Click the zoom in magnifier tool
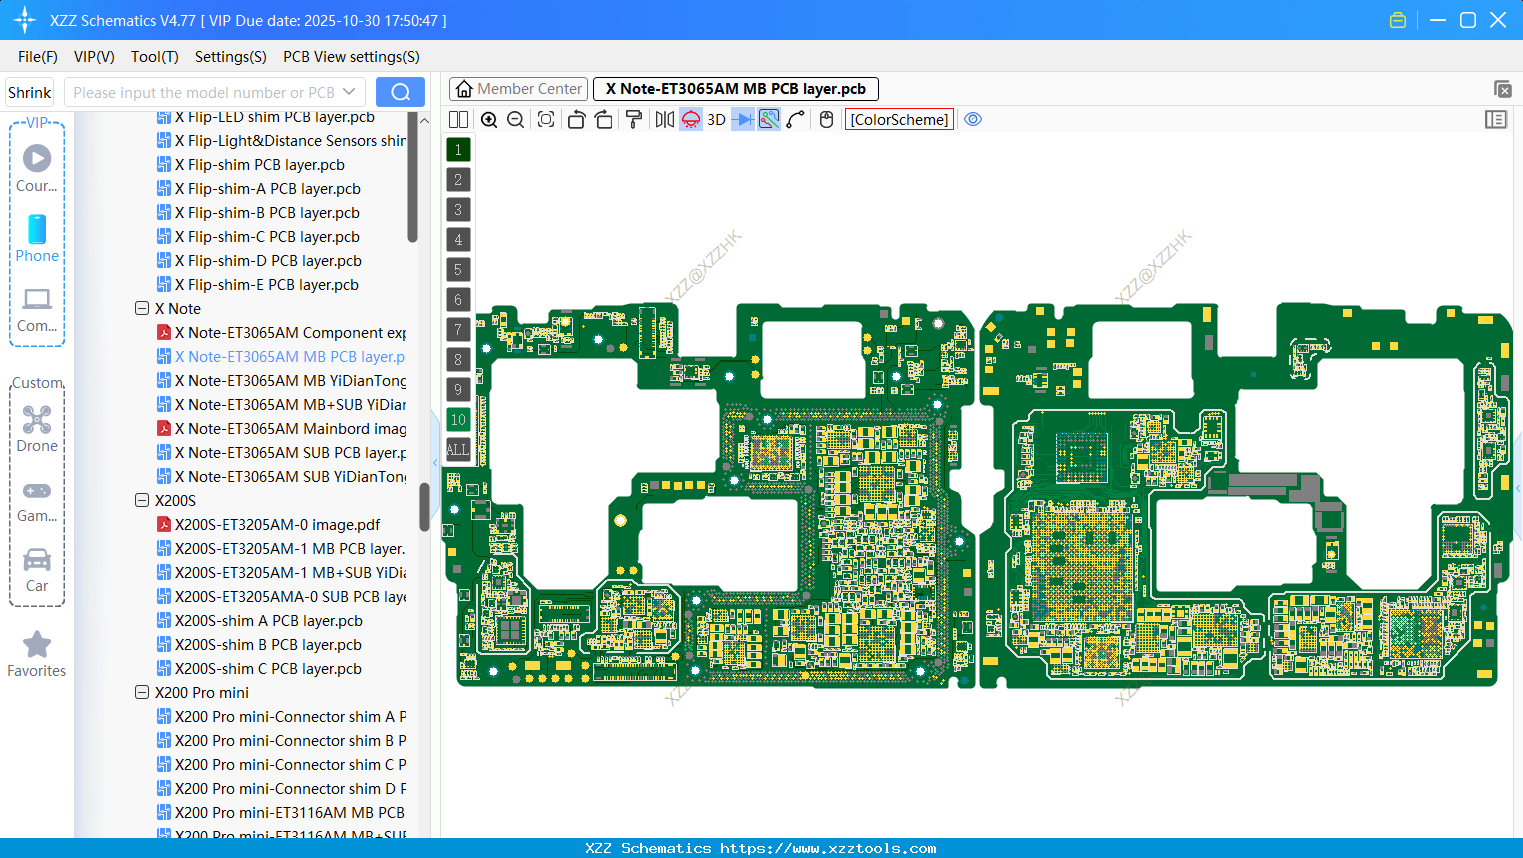 click(x=489, y=119)
